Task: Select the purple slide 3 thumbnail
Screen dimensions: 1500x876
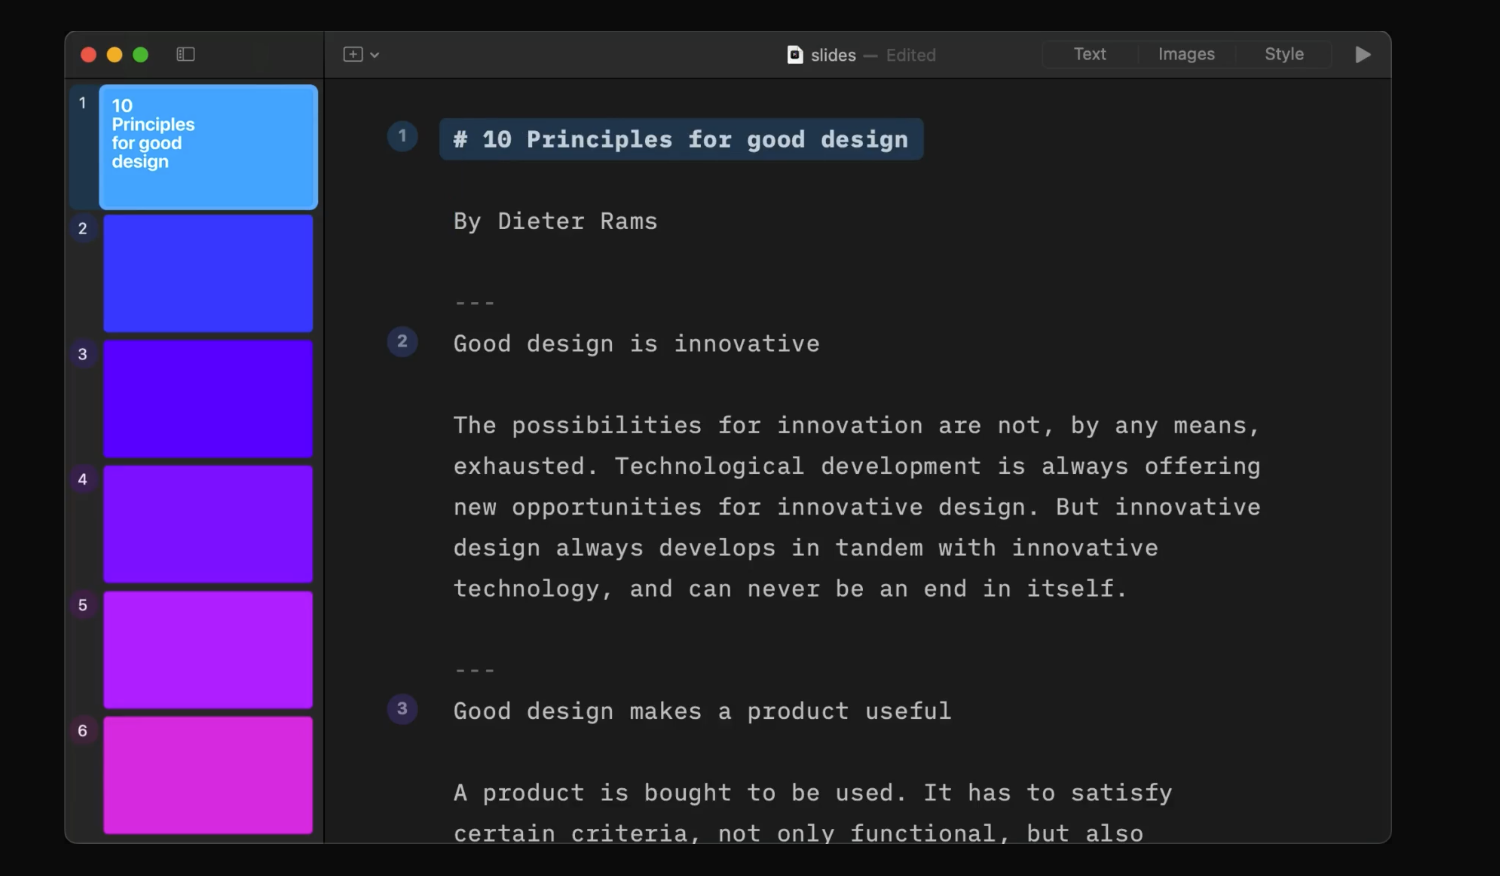Action: point(207,399)
